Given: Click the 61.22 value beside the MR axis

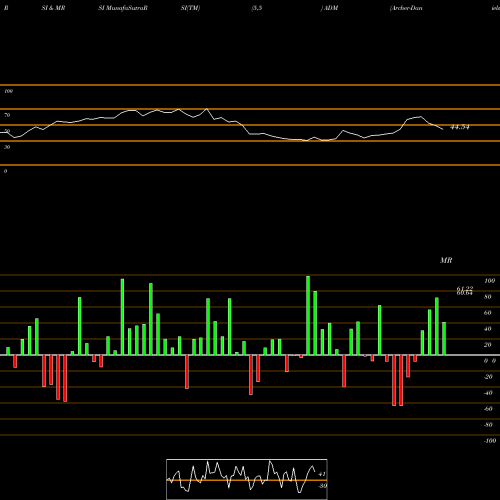Looking at the screenshot, I should point(465,288).
